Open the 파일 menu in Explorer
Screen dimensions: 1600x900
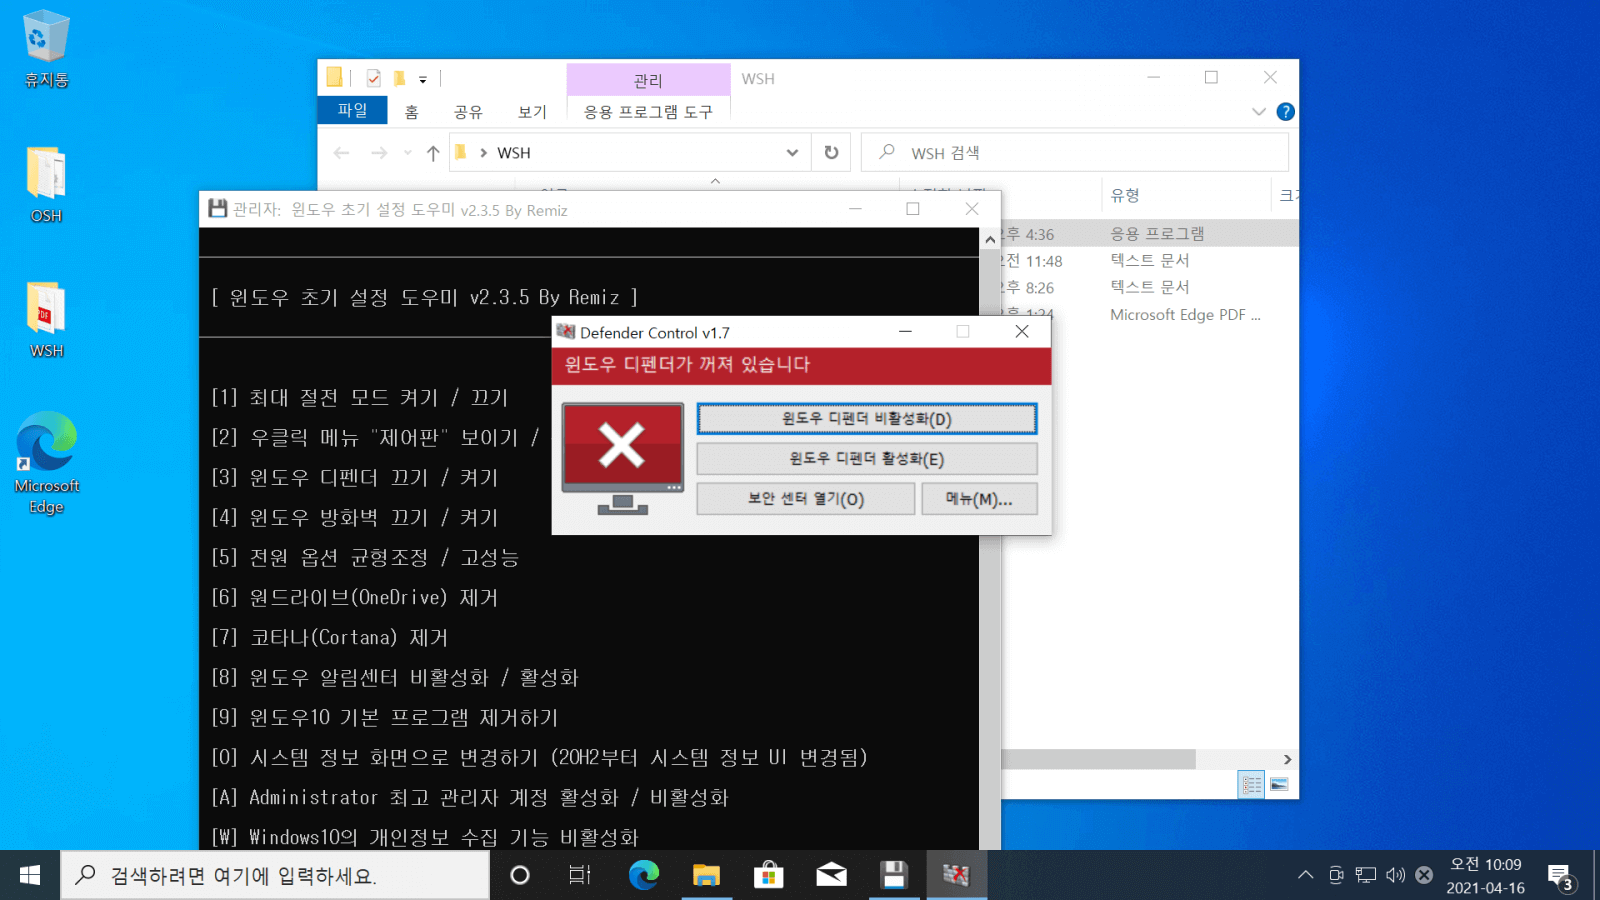tap(352, 111)
